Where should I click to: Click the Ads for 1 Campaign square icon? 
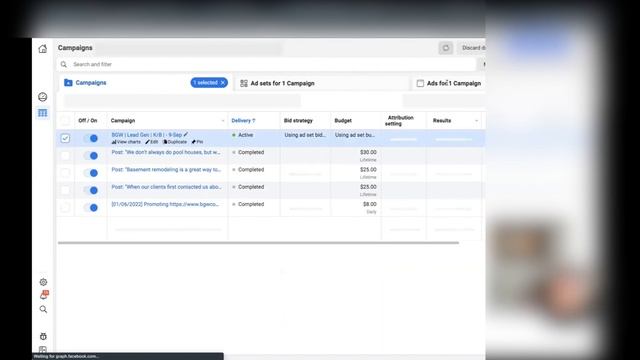coord(420,83)
